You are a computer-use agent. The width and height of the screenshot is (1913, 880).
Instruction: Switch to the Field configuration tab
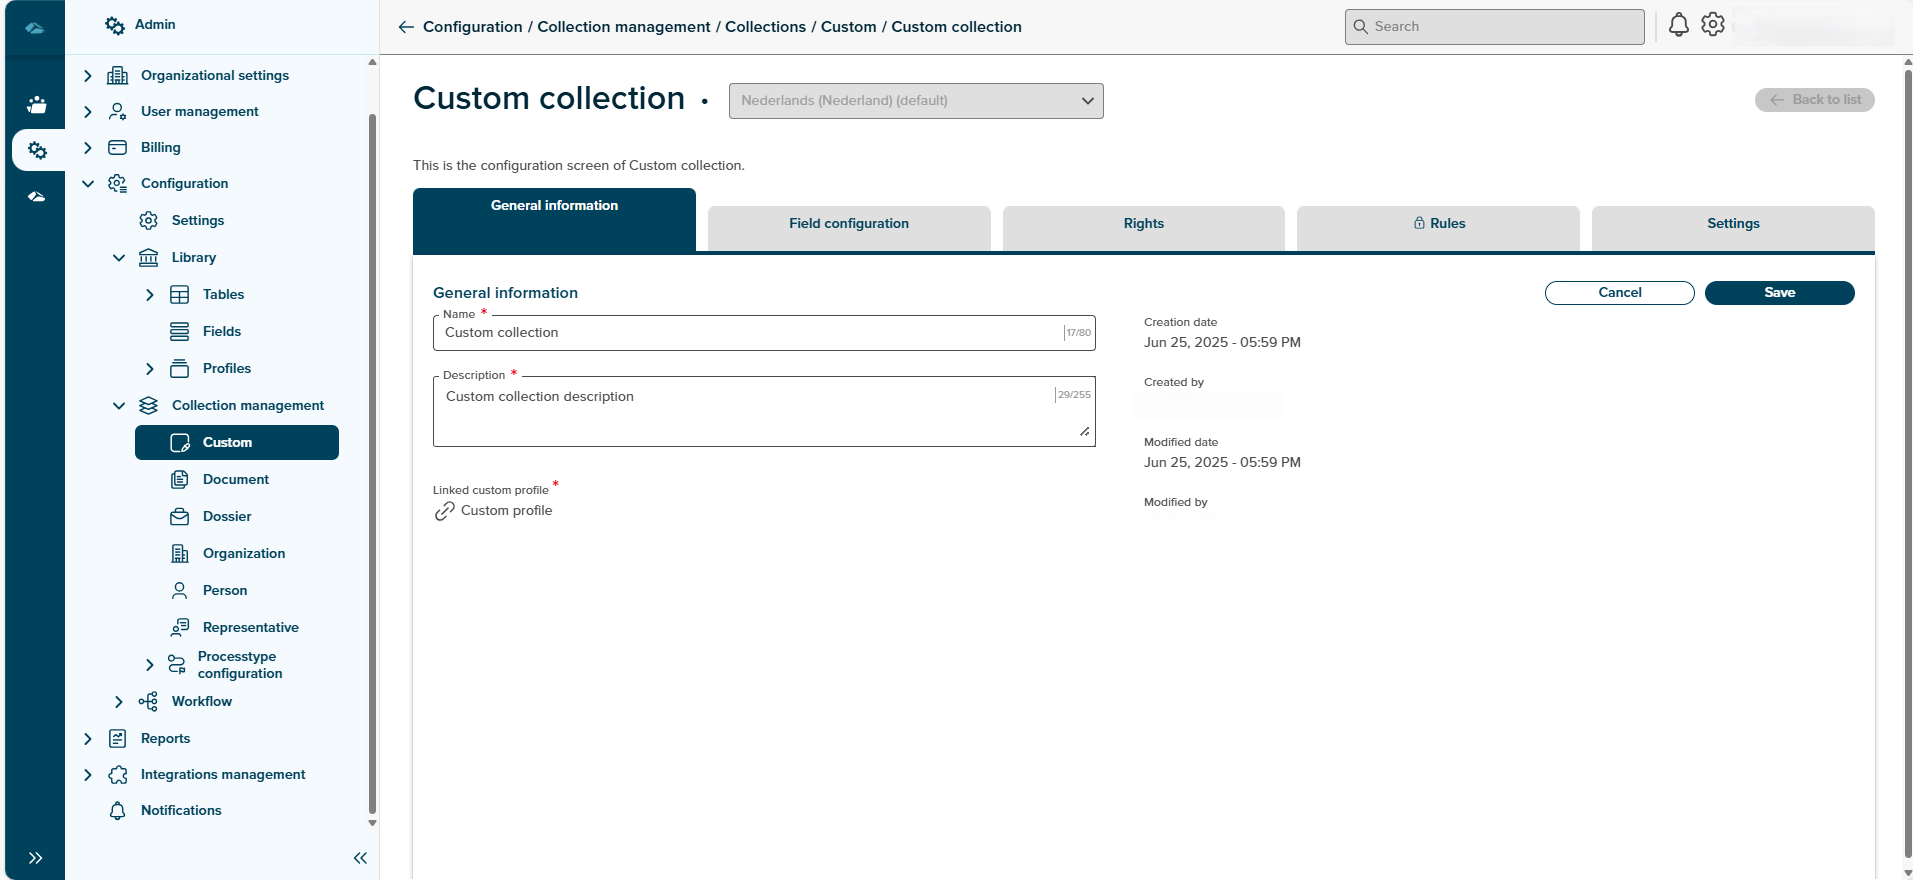coord(848,224)
